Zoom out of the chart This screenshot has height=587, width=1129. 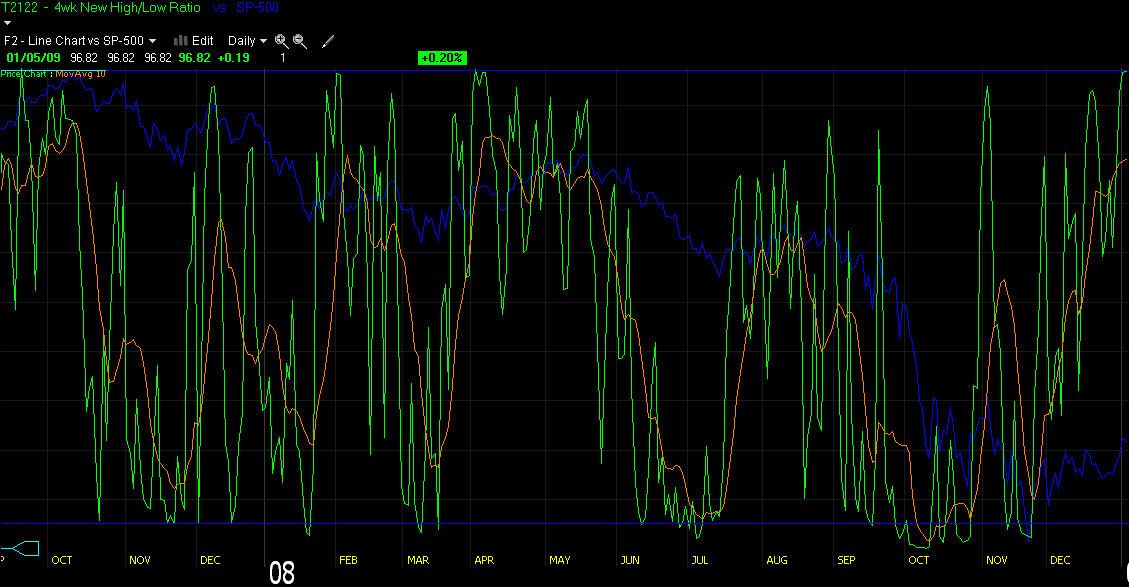[300, 42]
